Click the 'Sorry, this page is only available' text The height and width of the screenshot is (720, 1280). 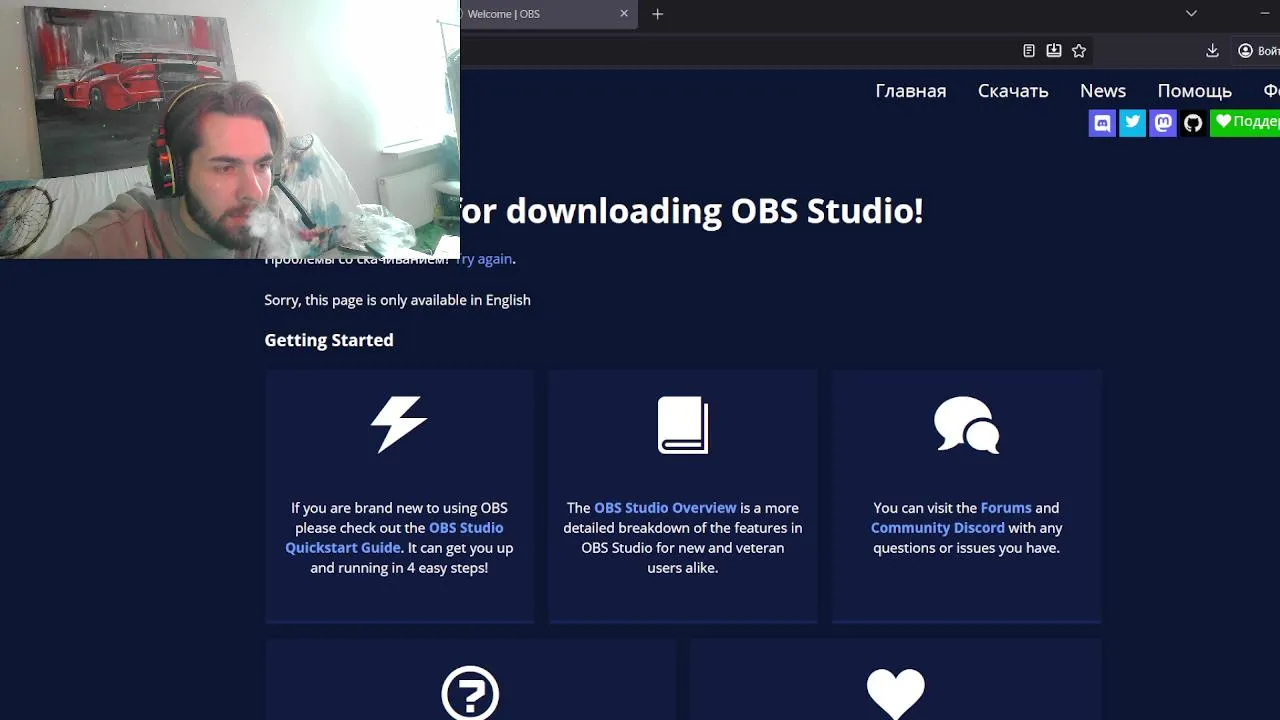(x=397, y=300)
